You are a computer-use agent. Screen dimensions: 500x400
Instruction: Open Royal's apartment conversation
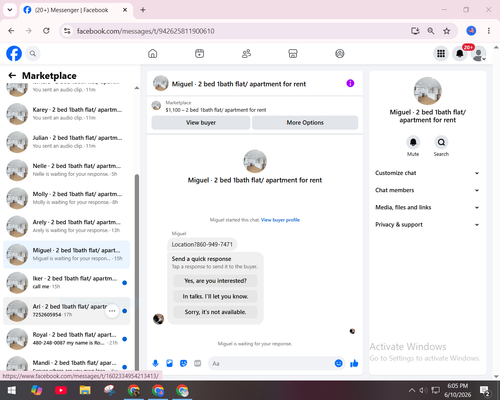pyautogui.click(x=67, y=339)
